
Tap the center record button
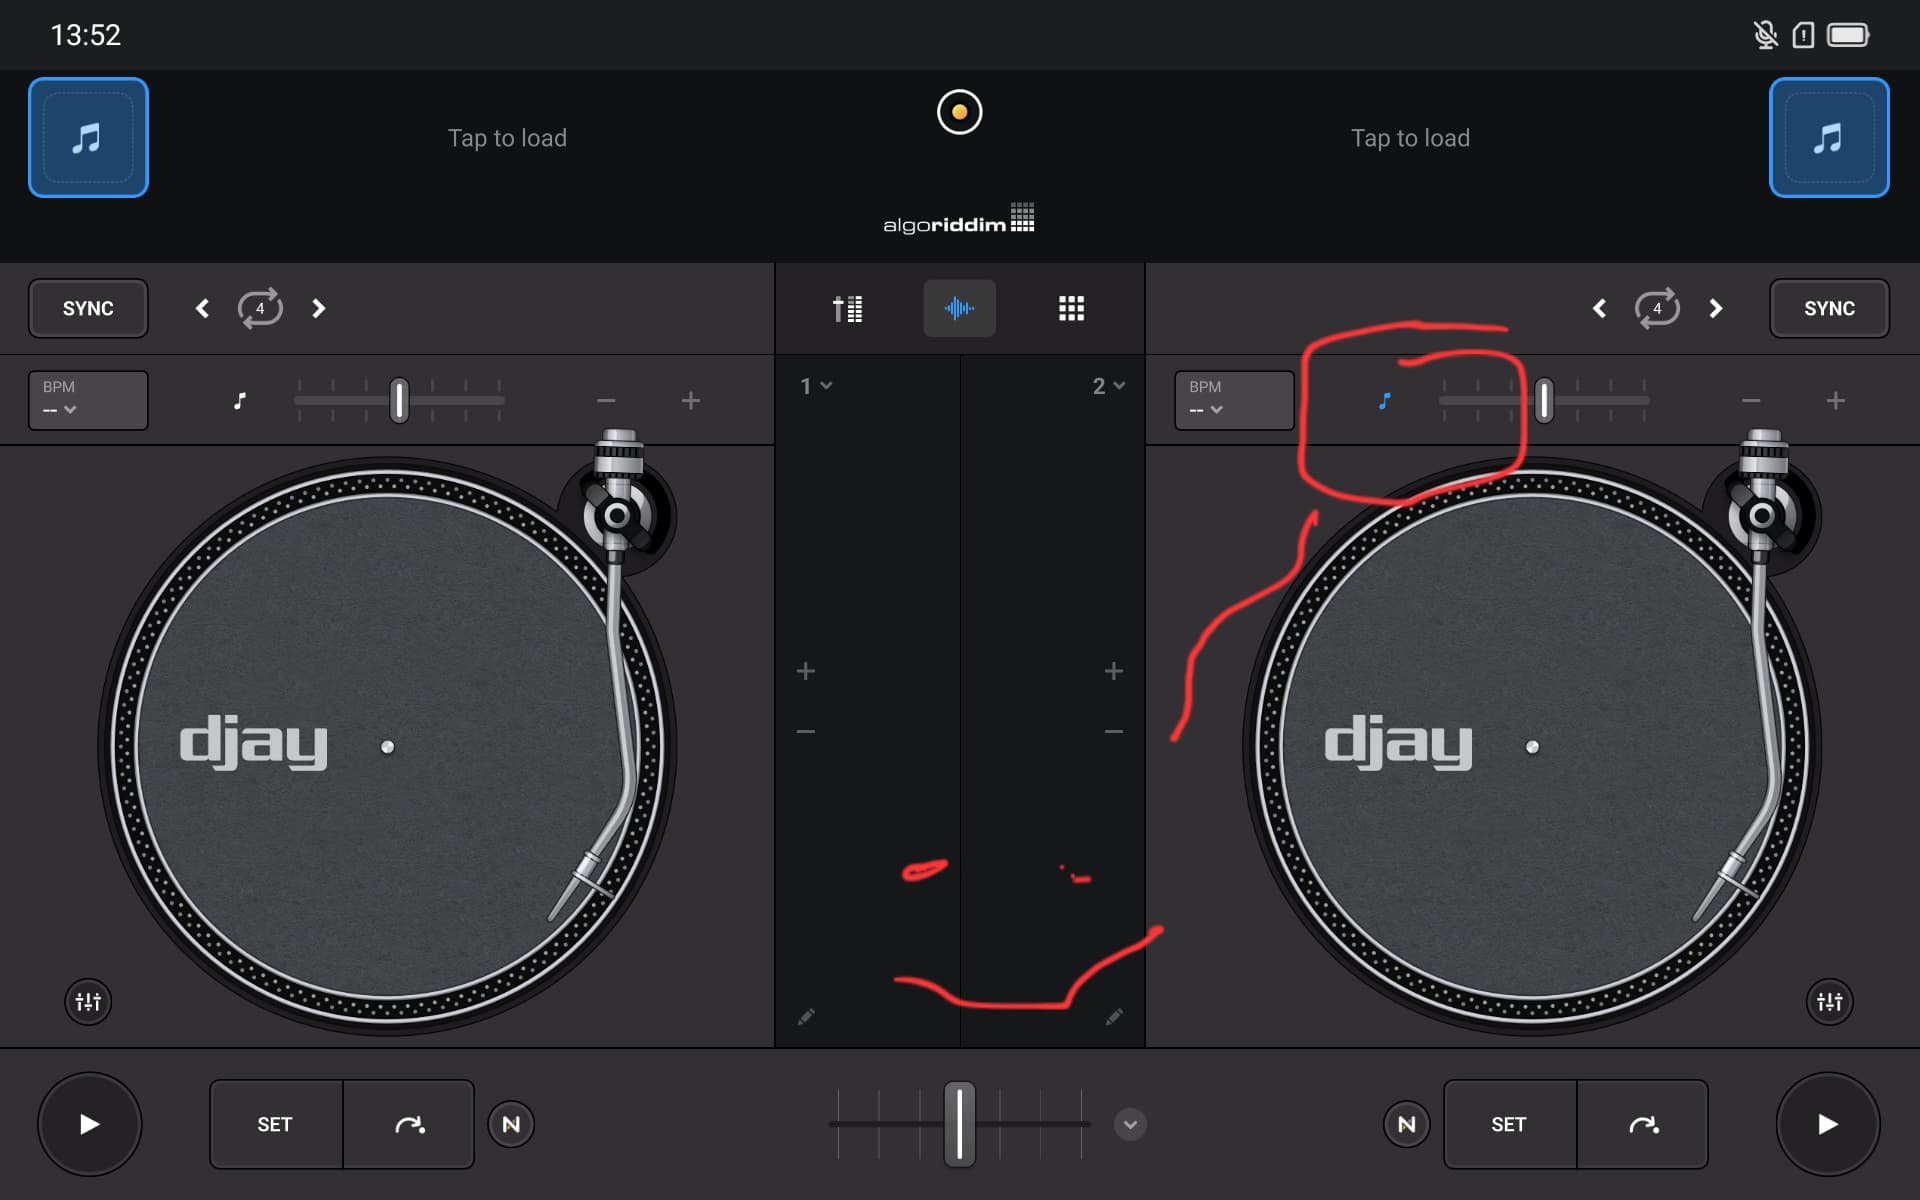click(x=959, y=112)
